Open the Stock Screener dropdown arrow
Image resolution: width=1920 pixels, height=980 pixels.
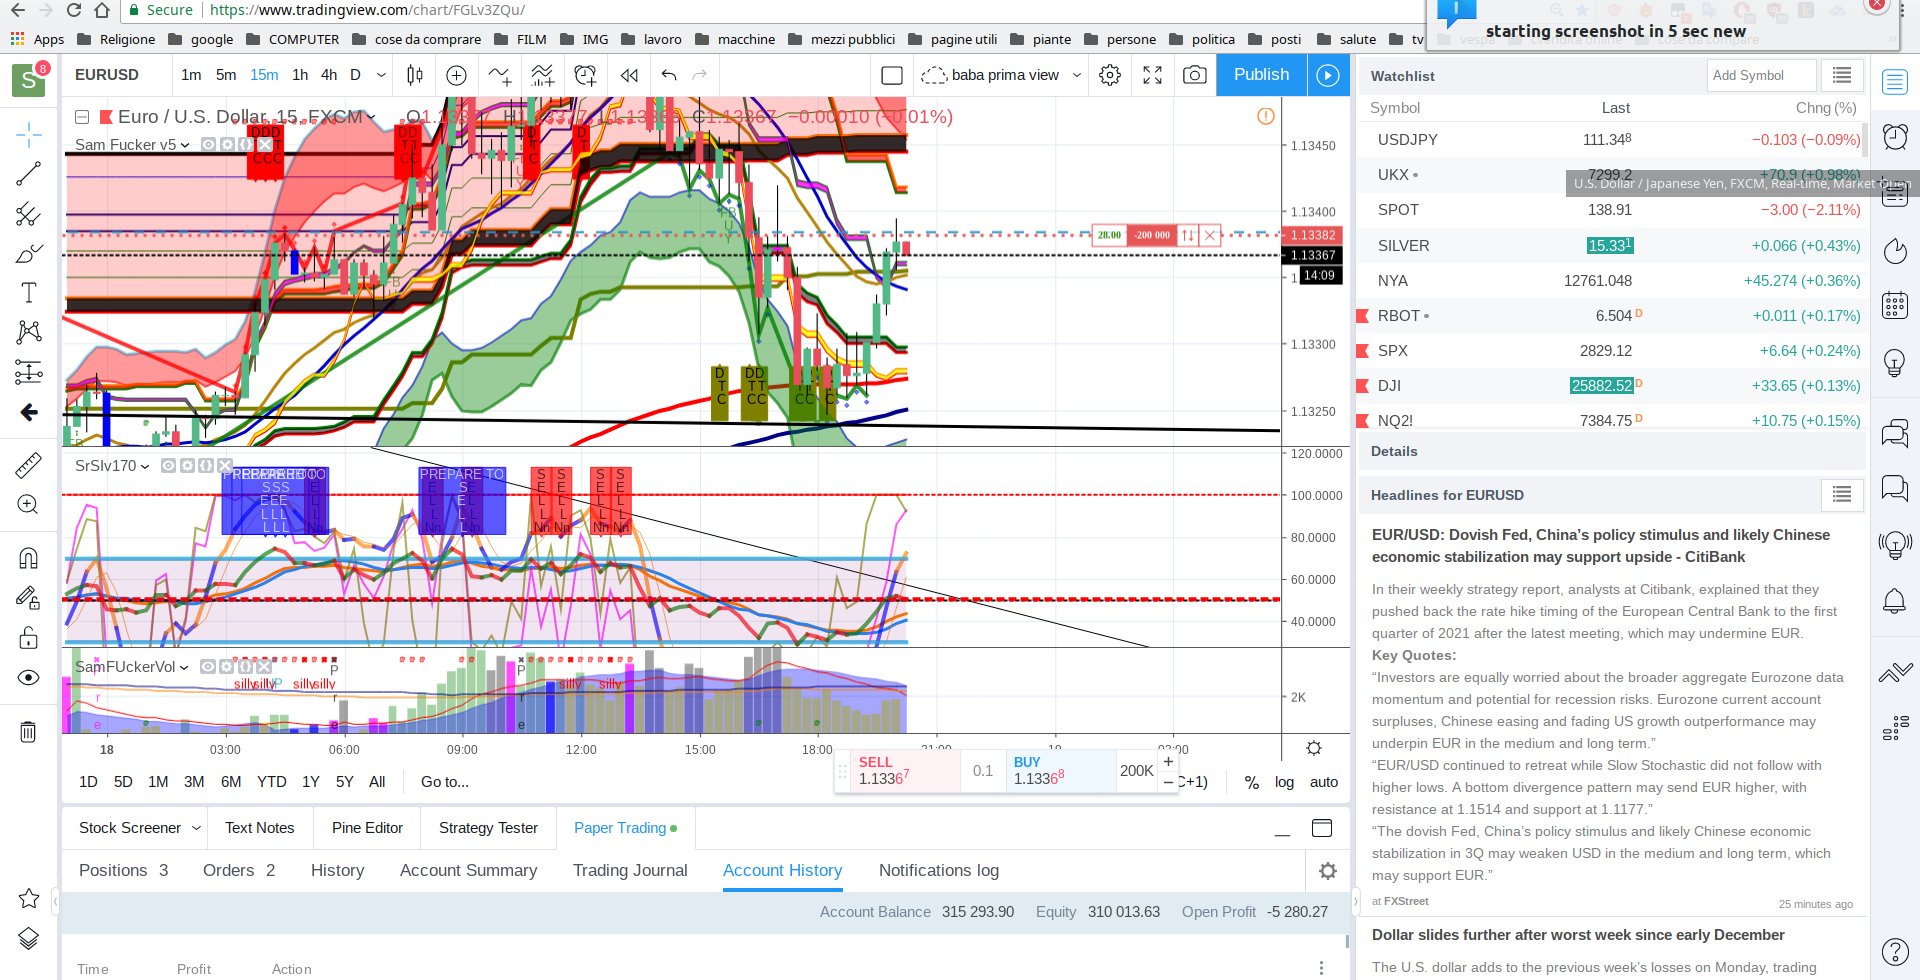pyautogui.click(x=196, y=828)
